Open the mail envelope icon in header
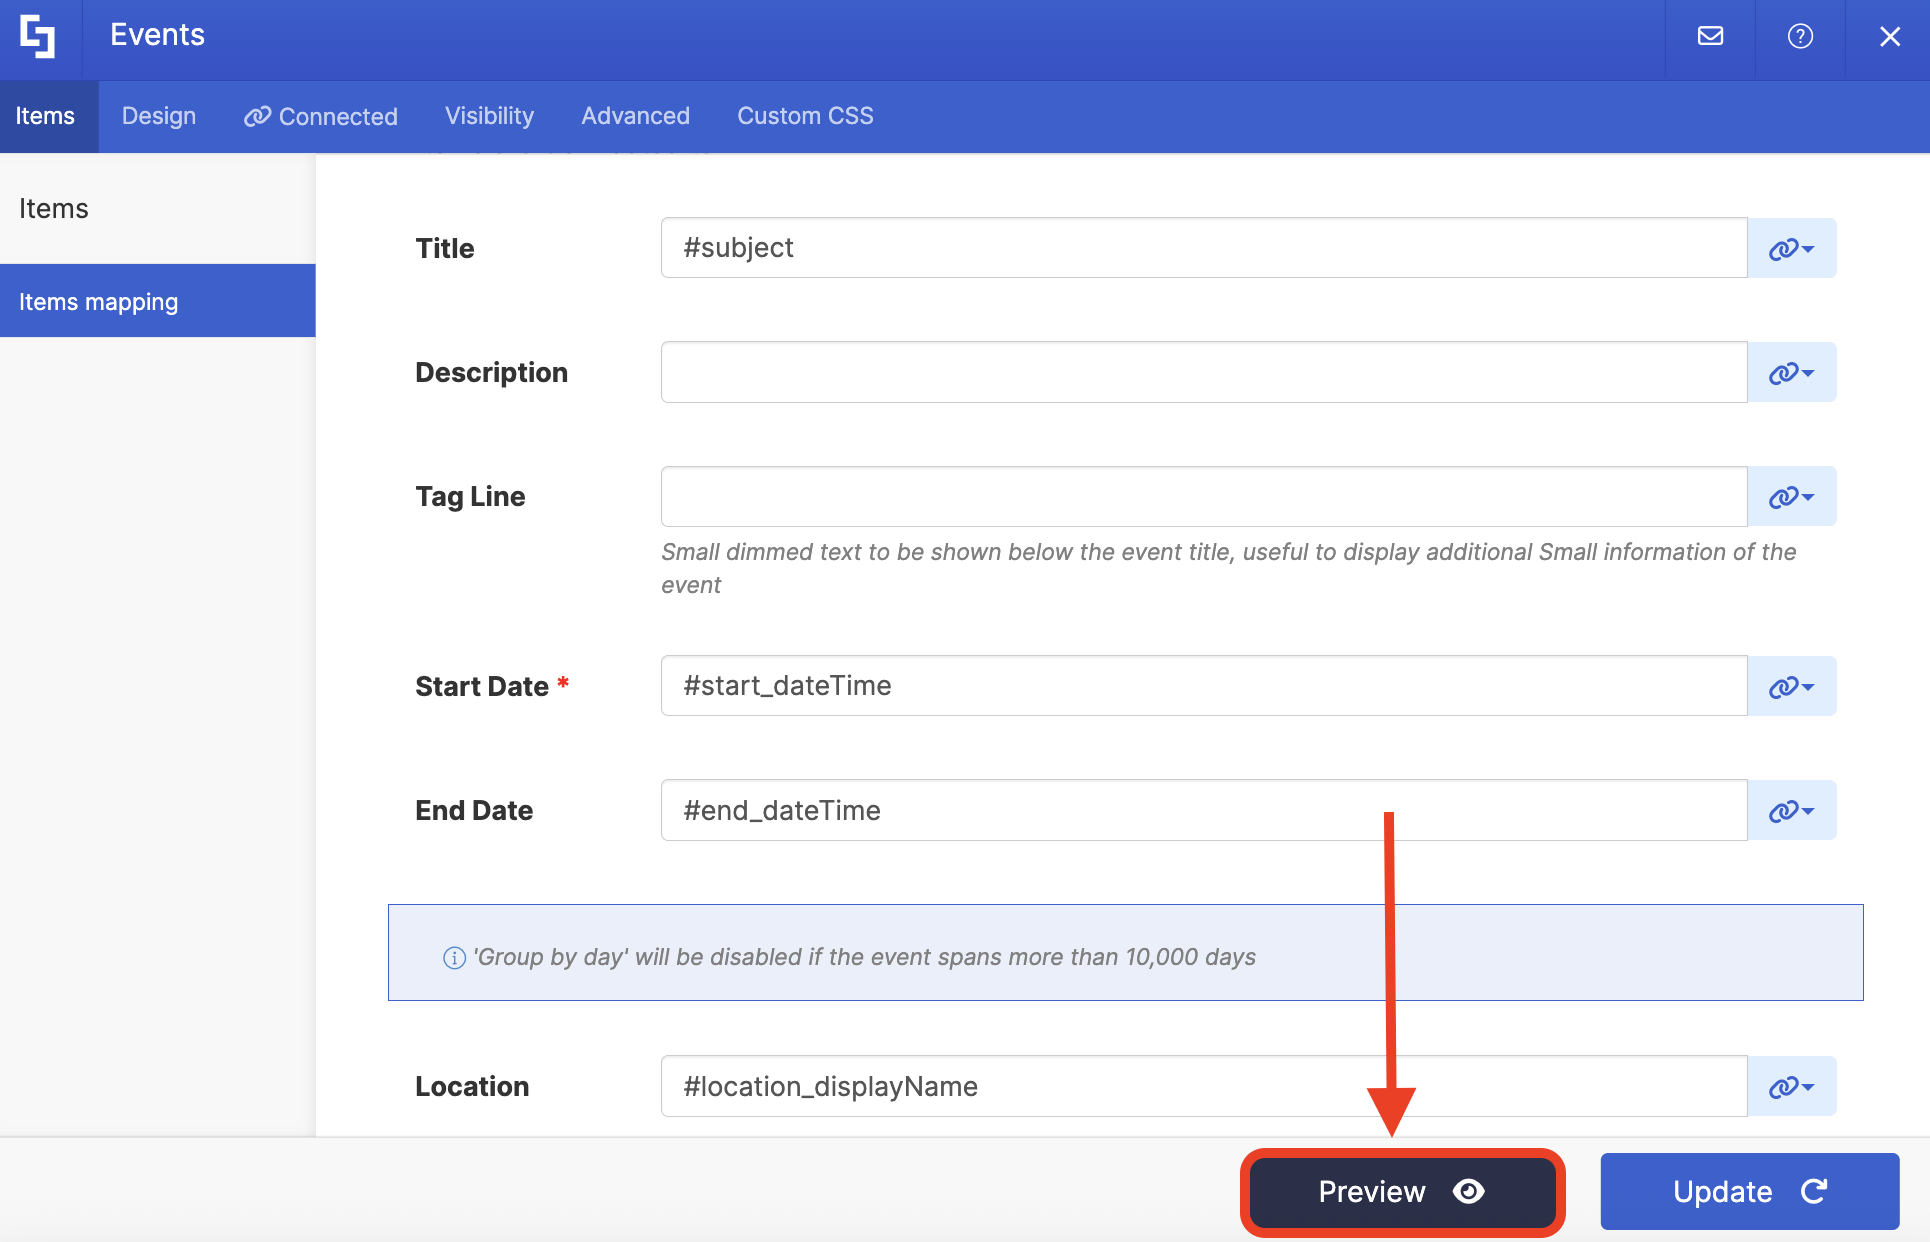The width and height of the screenshot is (1930, 1242). [x=1710, y=37]
